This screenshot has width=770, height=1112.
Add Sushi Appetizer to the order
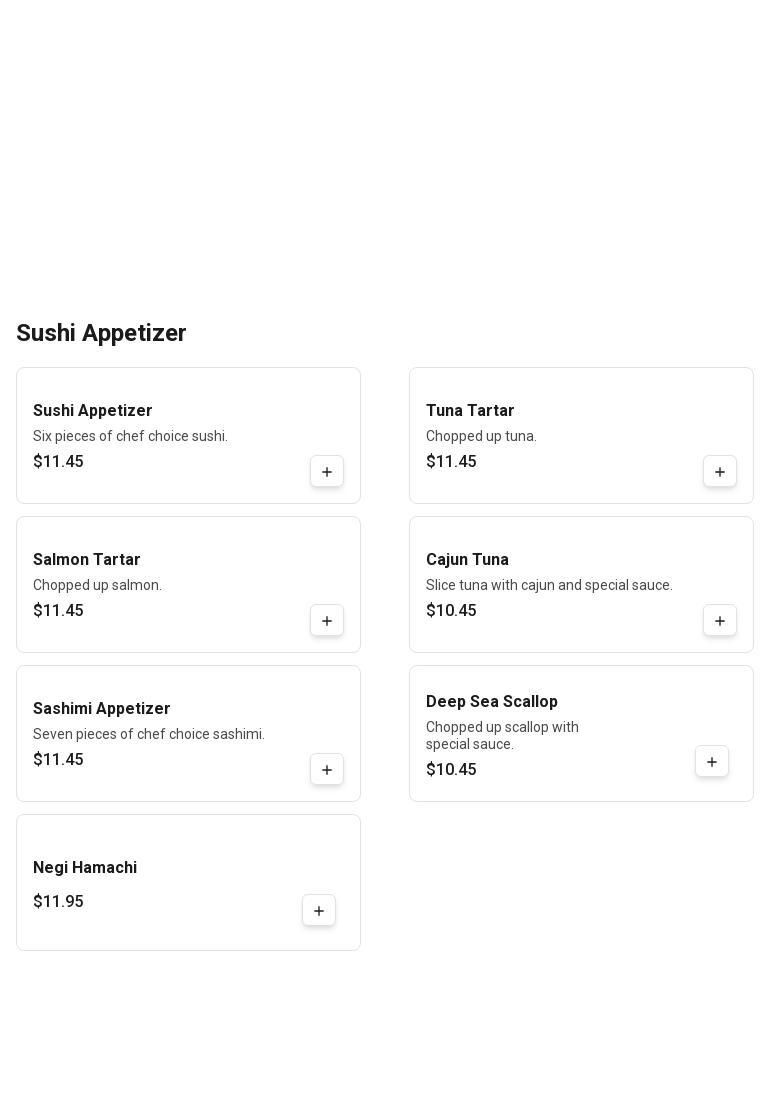tap(327, 472)
